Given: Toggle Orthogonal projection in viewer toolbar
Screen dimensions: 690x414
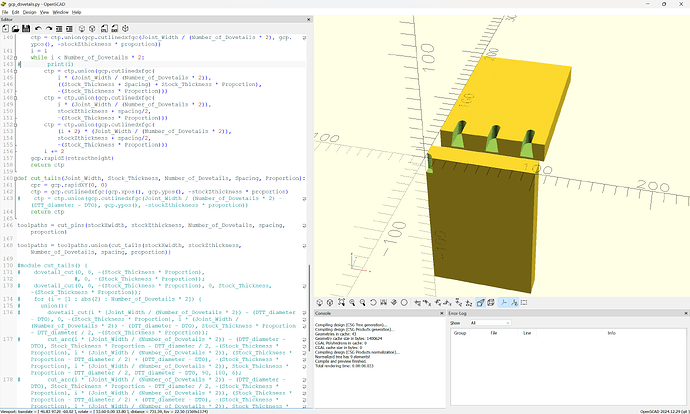Looking at the screenshot, I should tap(491, 303).
